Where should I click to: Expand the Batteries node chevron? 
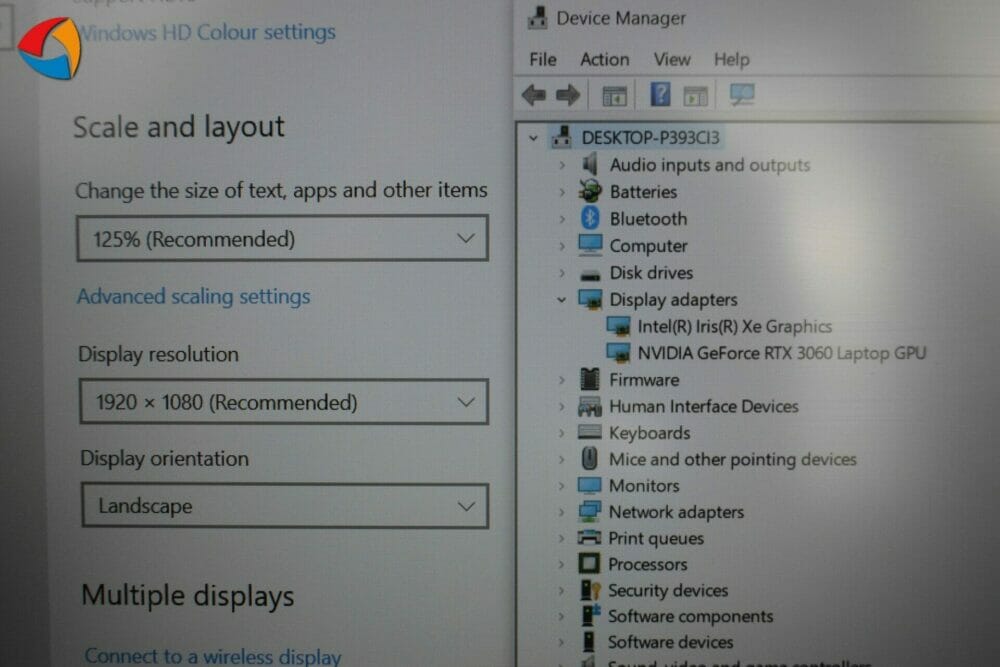(562, 192)
